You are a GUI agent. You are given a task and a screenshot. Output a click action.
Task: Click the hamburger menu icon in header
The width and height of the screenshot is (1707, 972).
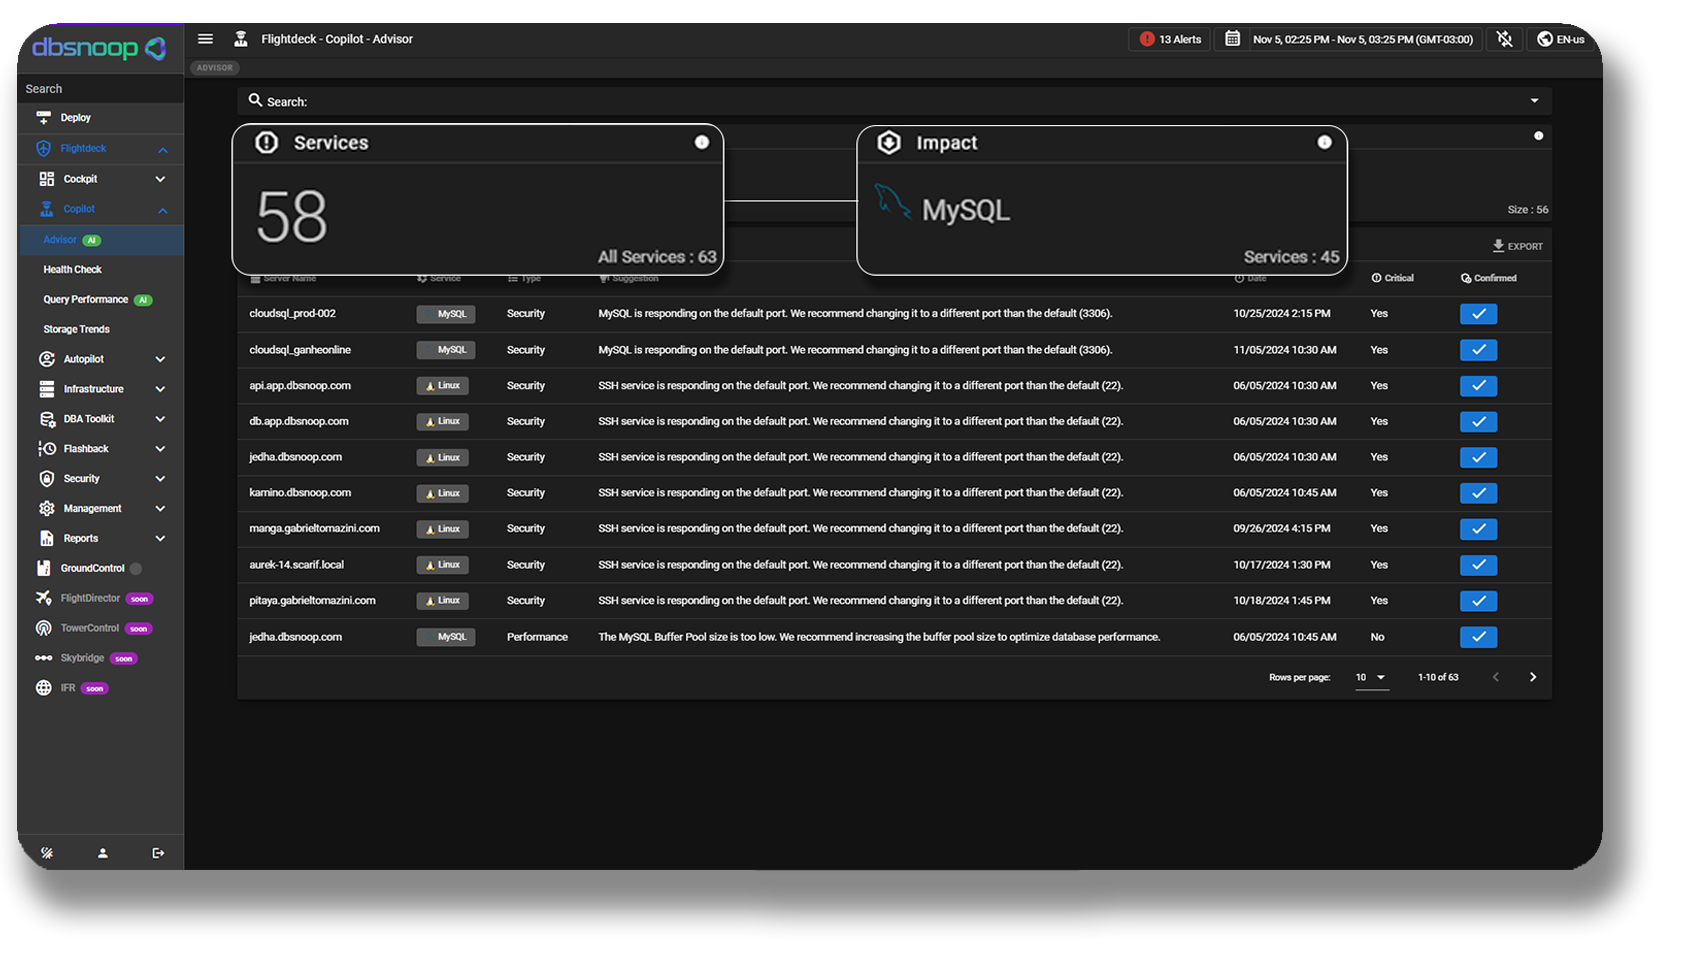pos(205,39)
